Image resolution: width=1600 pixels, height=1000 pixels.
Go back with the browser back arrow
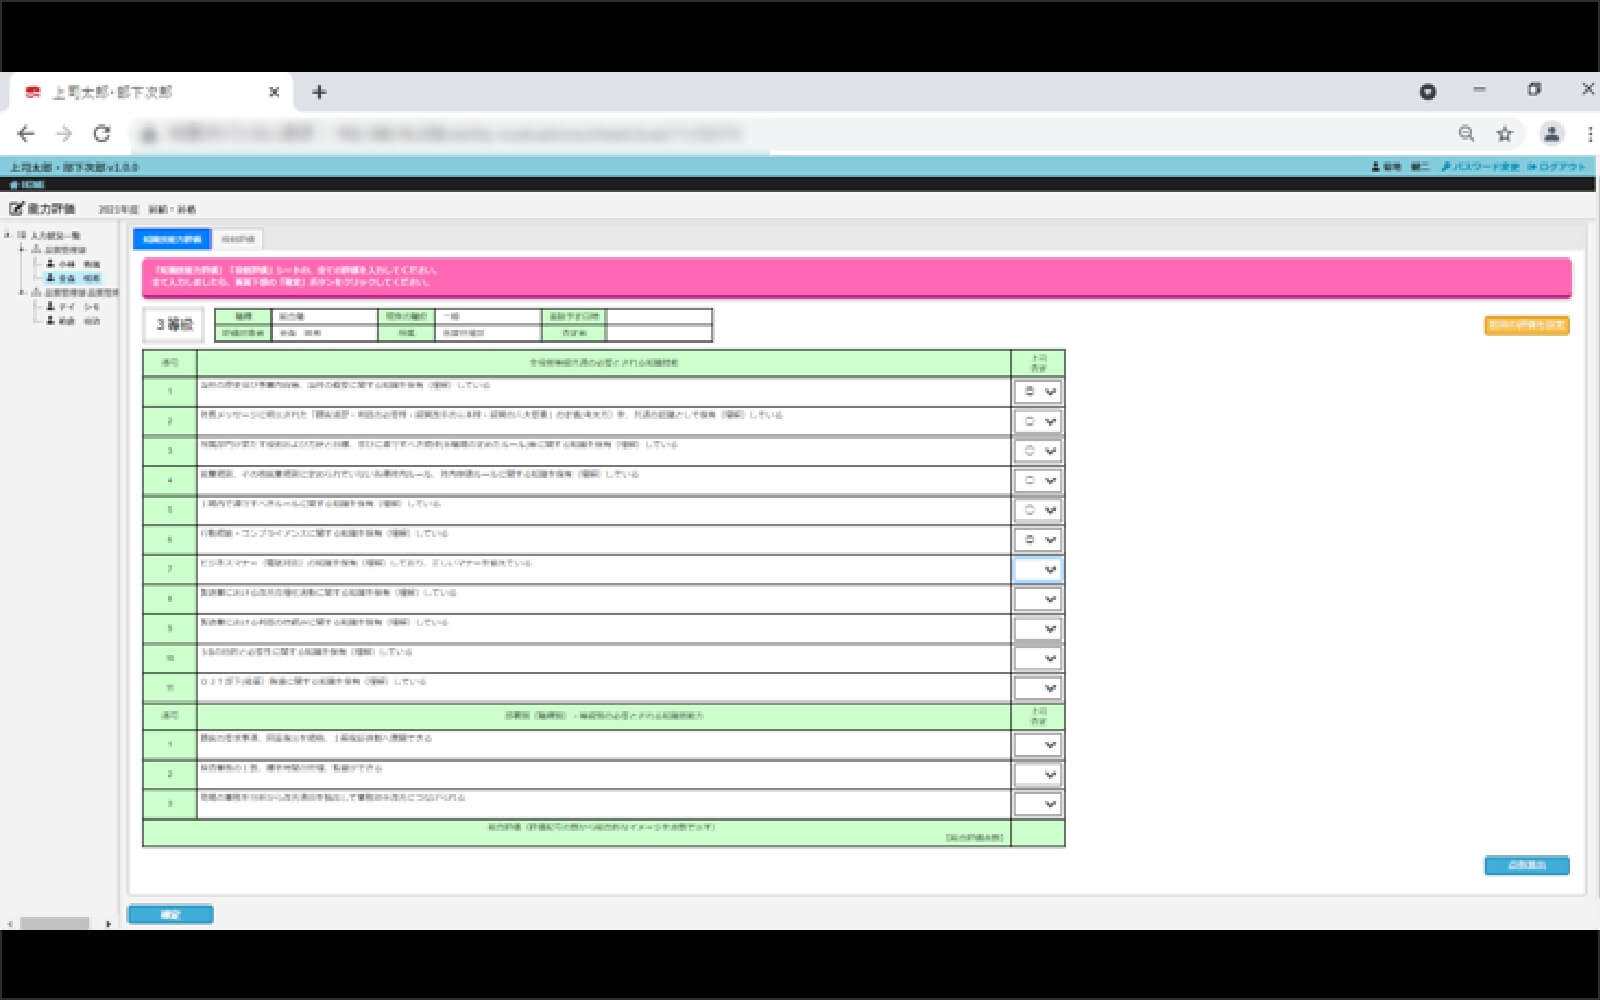click(x=26, y=133)
